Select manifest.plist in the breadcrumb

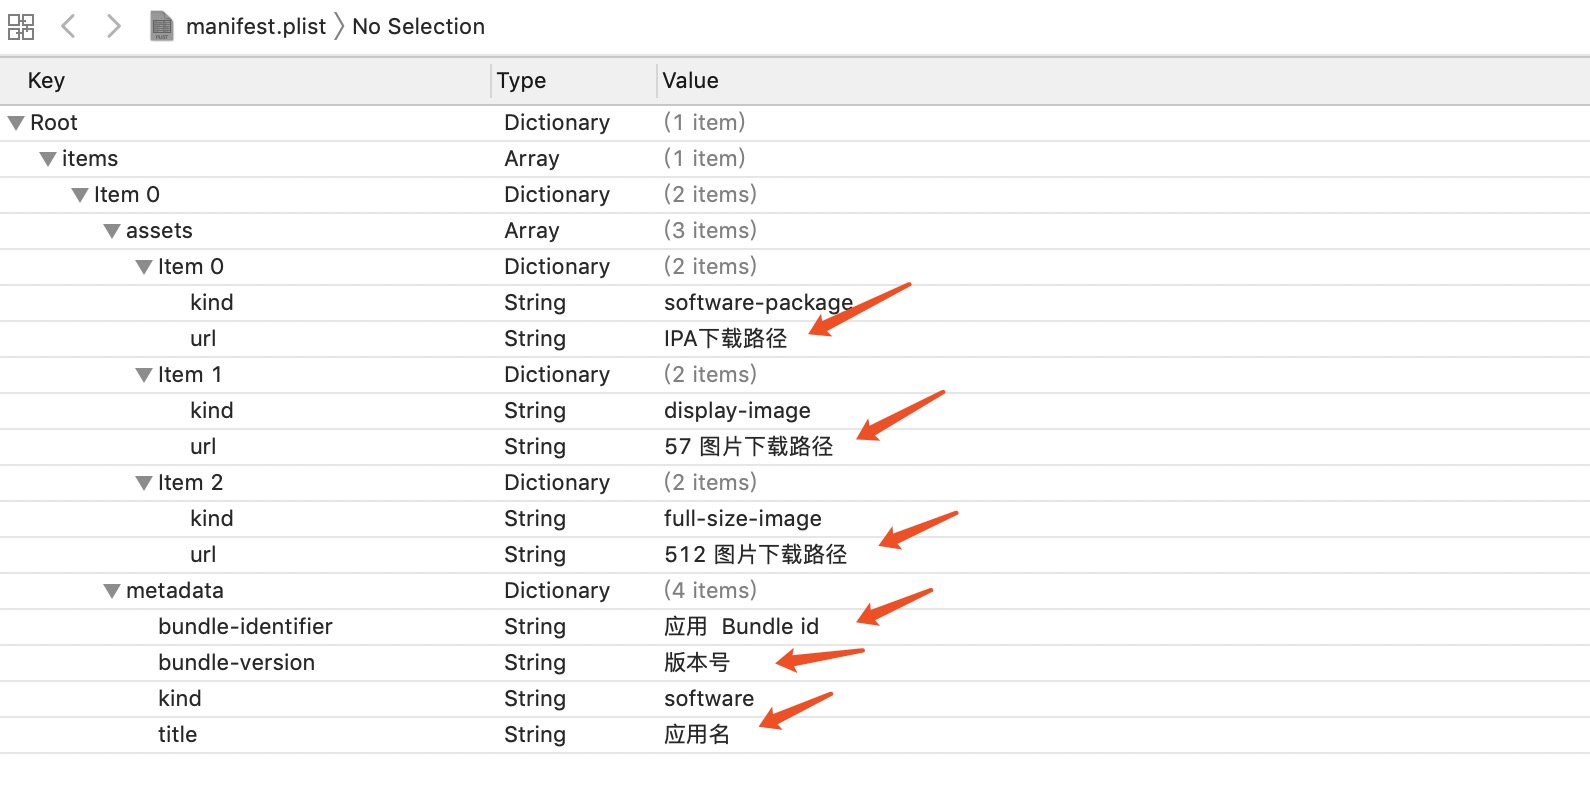256,27
